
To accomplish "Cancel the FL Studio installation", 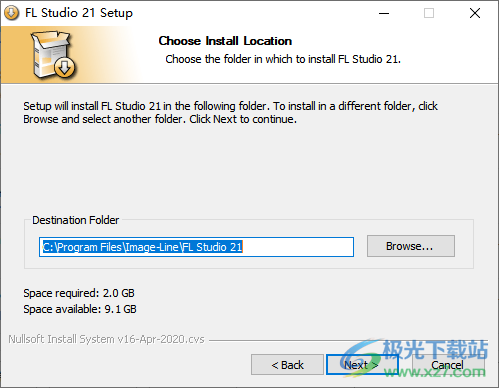I will pos(447,365).
